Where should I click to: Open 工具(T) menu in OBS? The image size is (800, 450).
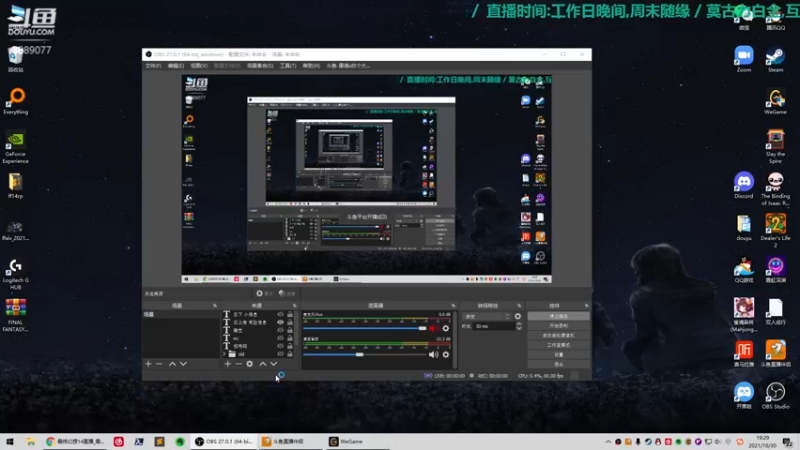coord(288,66)
